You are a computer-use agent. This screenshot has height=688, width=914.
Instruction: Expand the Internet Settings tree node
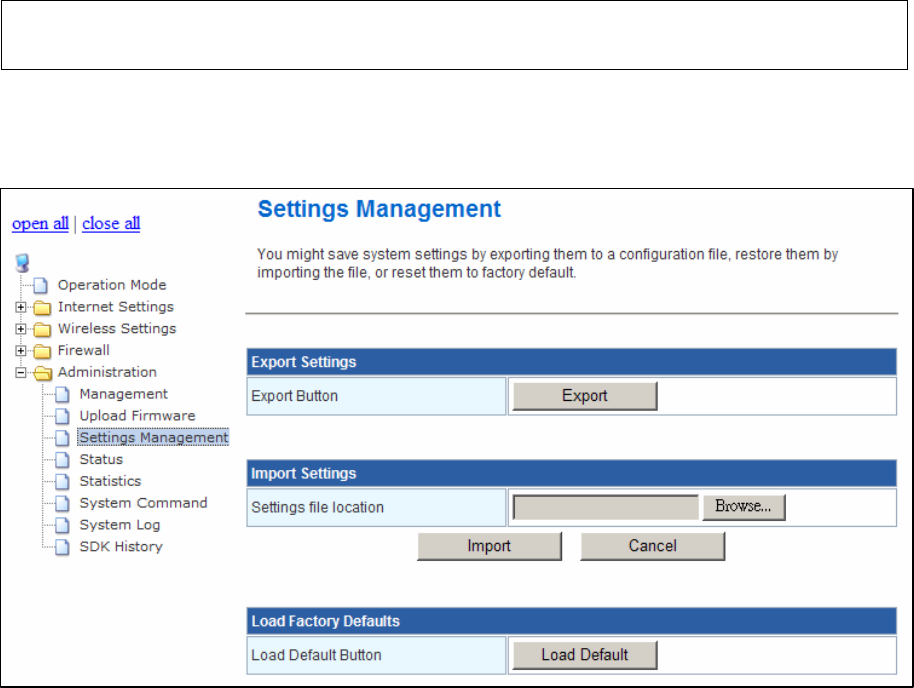[20, 307]
